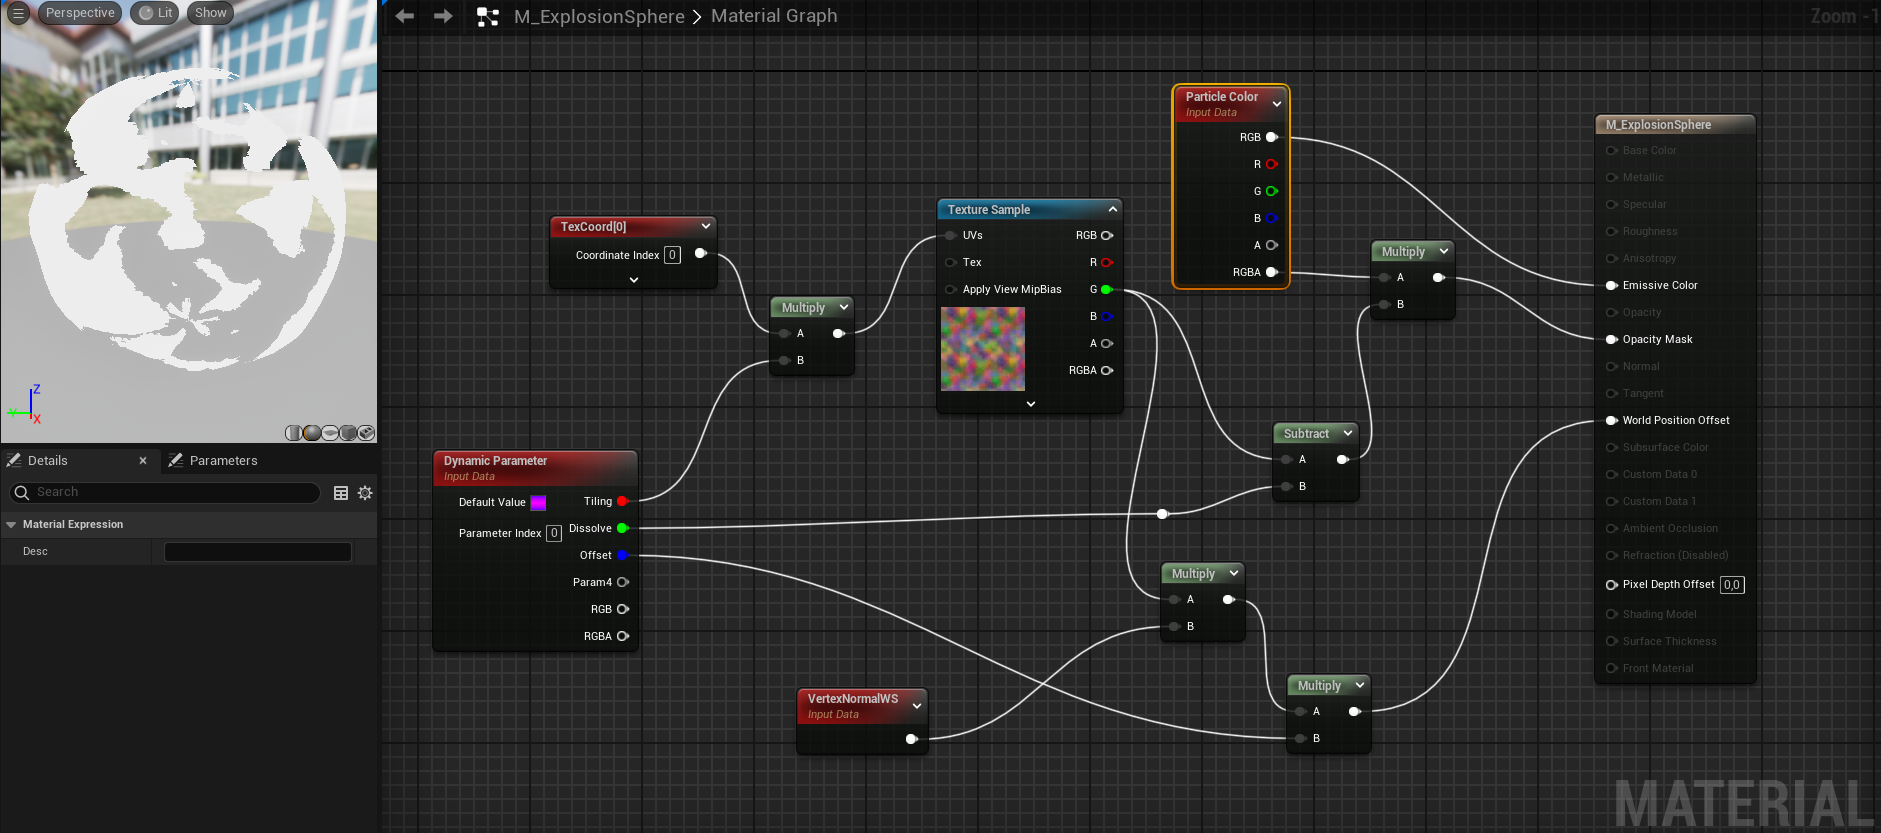The width and height of the screenshot is (1881, 833).
Task: Expand the Particle Color node dropdown arrow
Action: pos(1277,104)
